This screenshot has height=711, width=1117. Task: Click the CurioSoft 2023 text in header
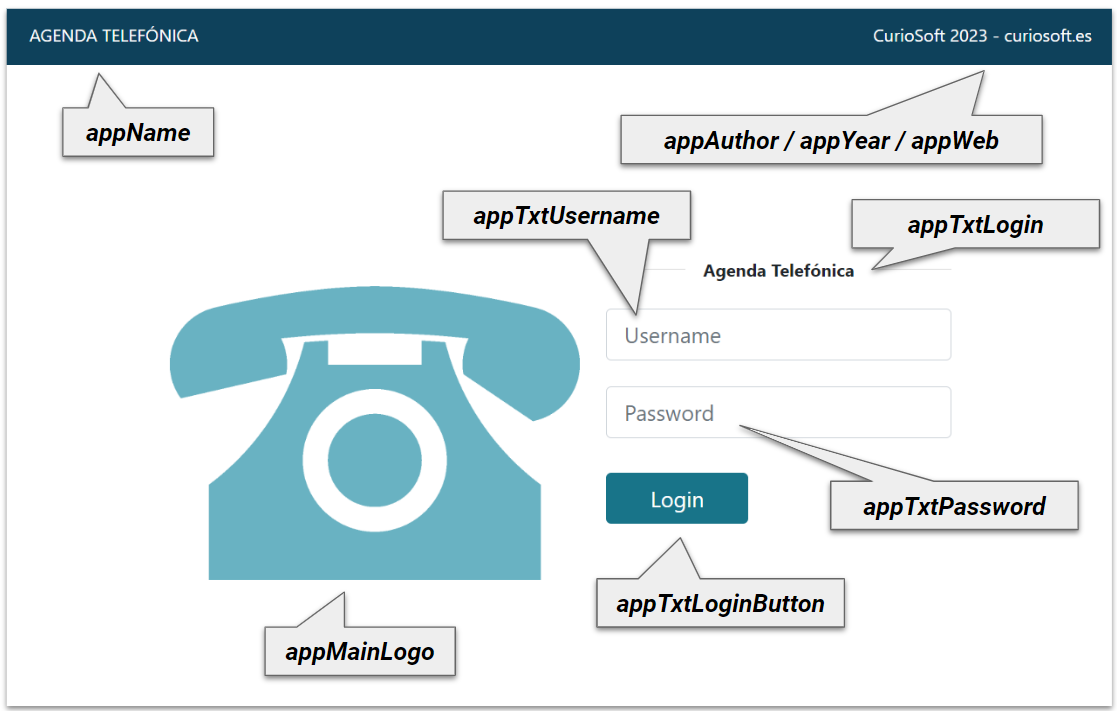tap(929, 36)
